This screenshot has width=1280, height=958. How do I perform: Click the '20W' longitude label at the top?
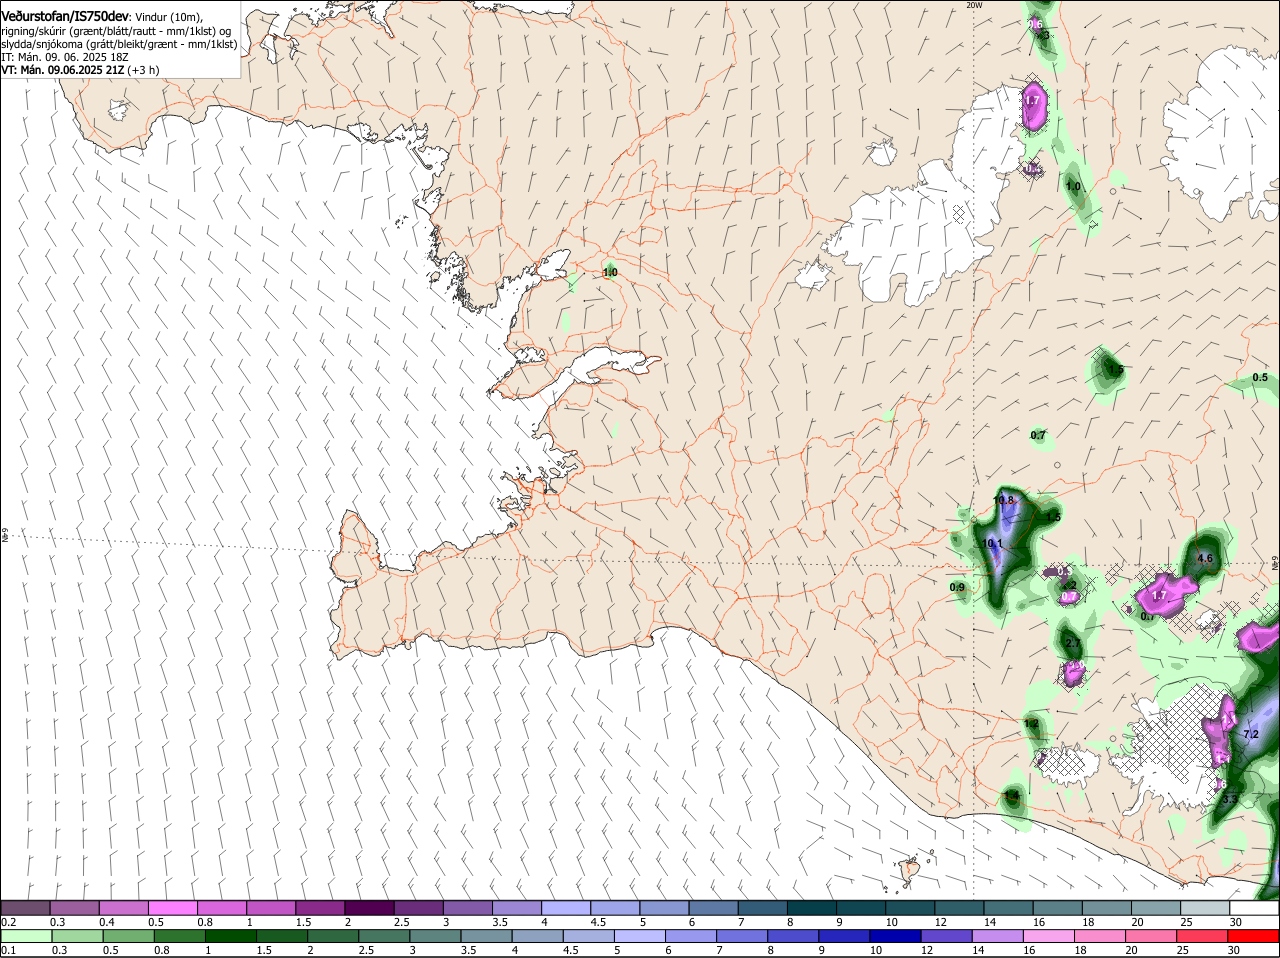point(975,5)
